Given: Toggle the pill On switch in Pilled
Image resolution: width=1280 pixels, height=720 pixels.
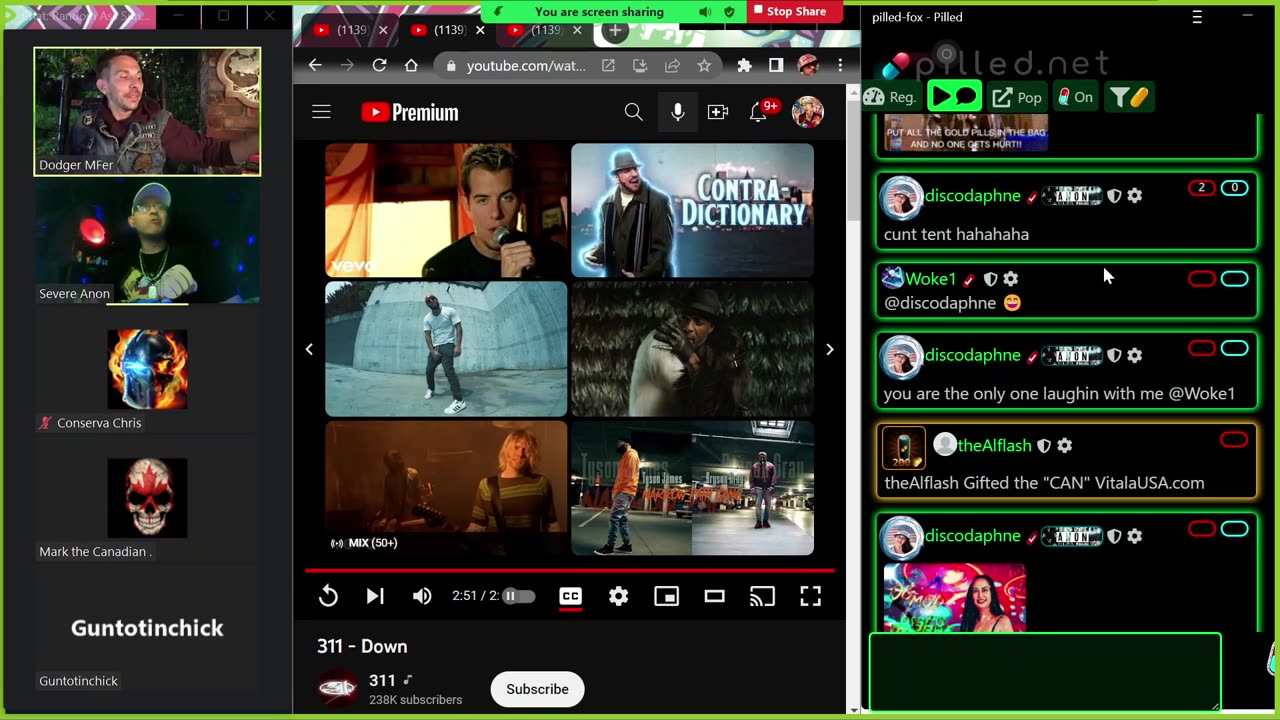Looking at the screenshot, I should coord(1075,97).
